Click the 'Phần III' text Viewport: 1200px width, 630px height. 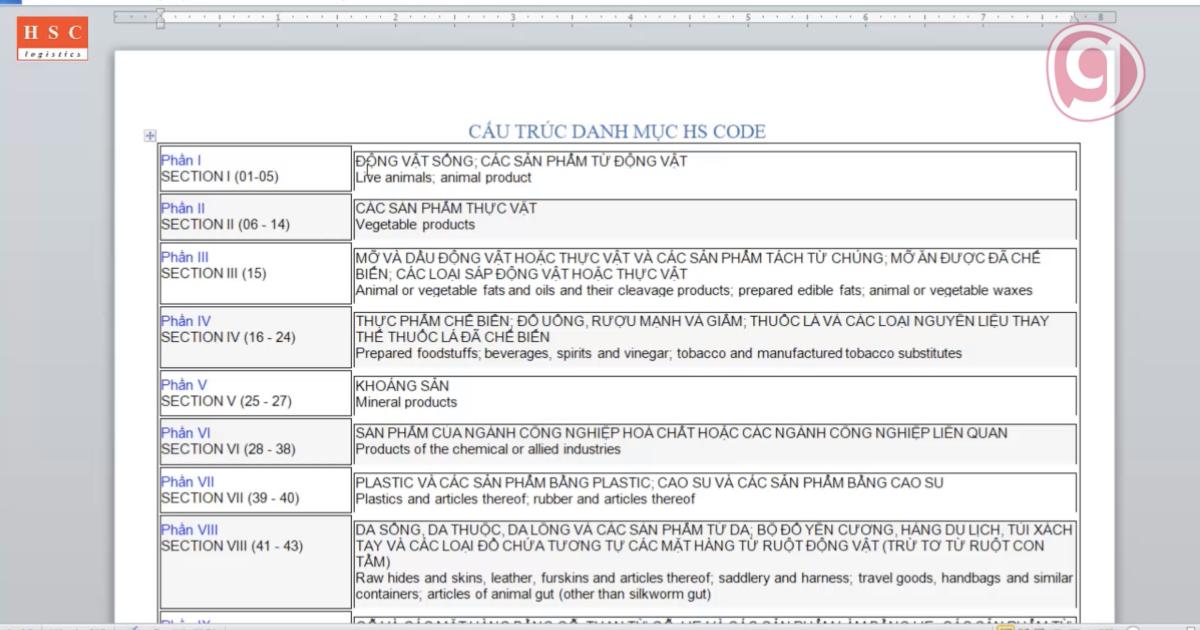pyautogui.click(x=185, y=257)
